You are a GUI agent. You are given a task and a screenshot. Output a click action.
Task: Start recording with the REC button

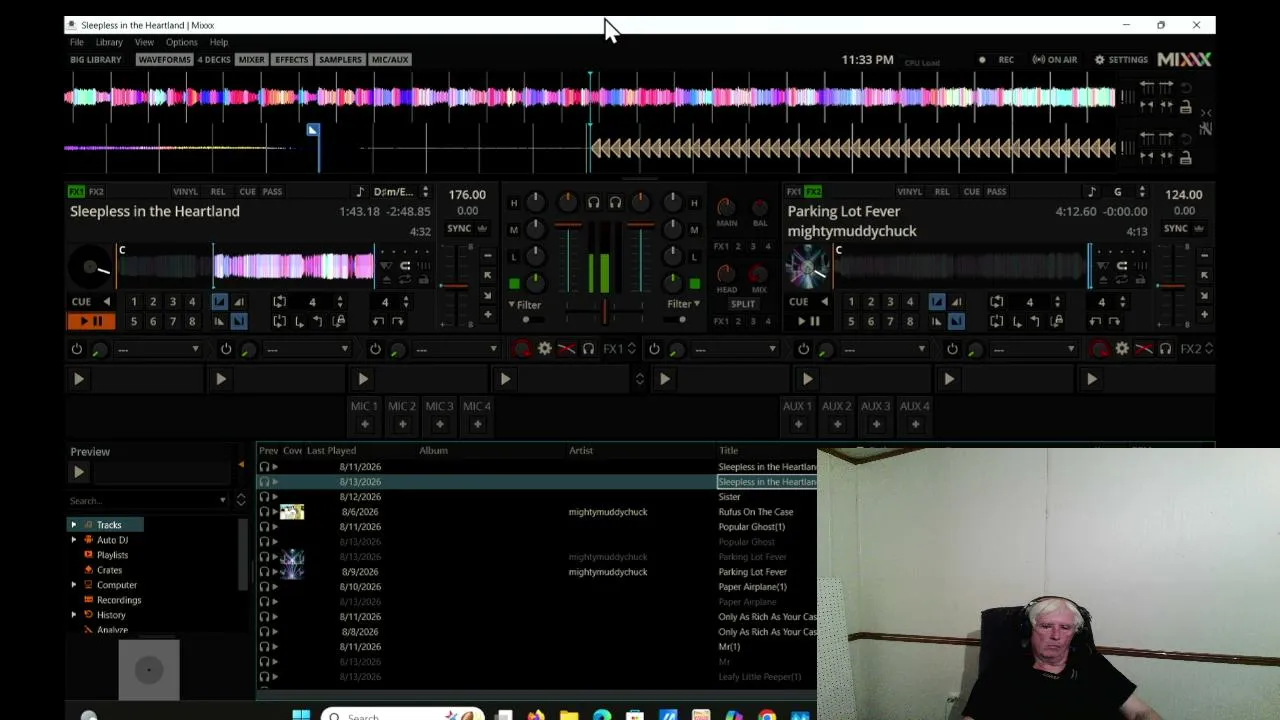(x=998, y=60)
